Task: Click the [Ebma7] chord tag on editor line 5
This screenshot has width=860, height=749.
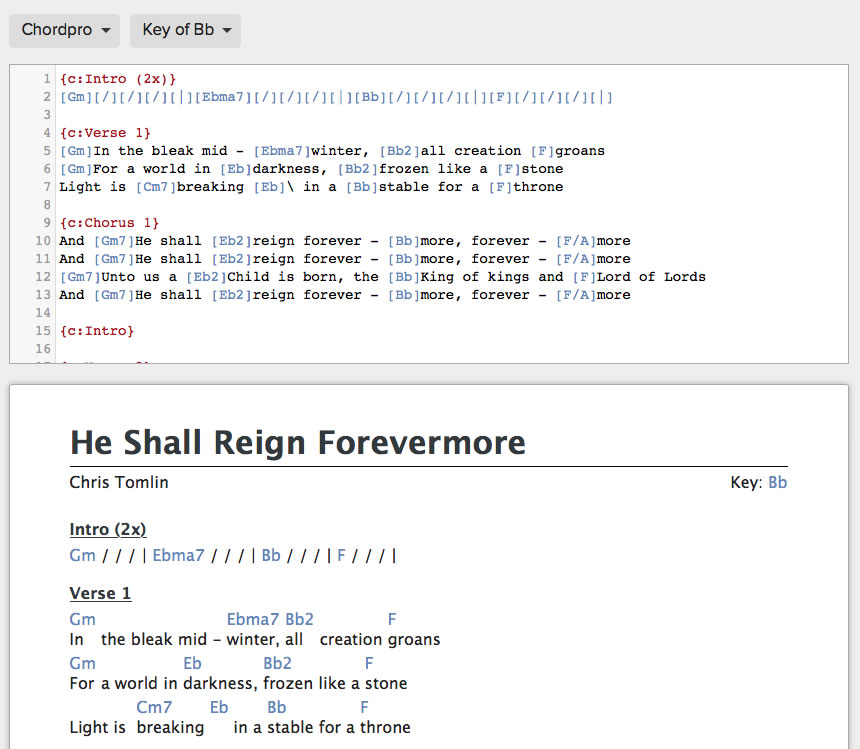Action: click(x=282, y=151)
